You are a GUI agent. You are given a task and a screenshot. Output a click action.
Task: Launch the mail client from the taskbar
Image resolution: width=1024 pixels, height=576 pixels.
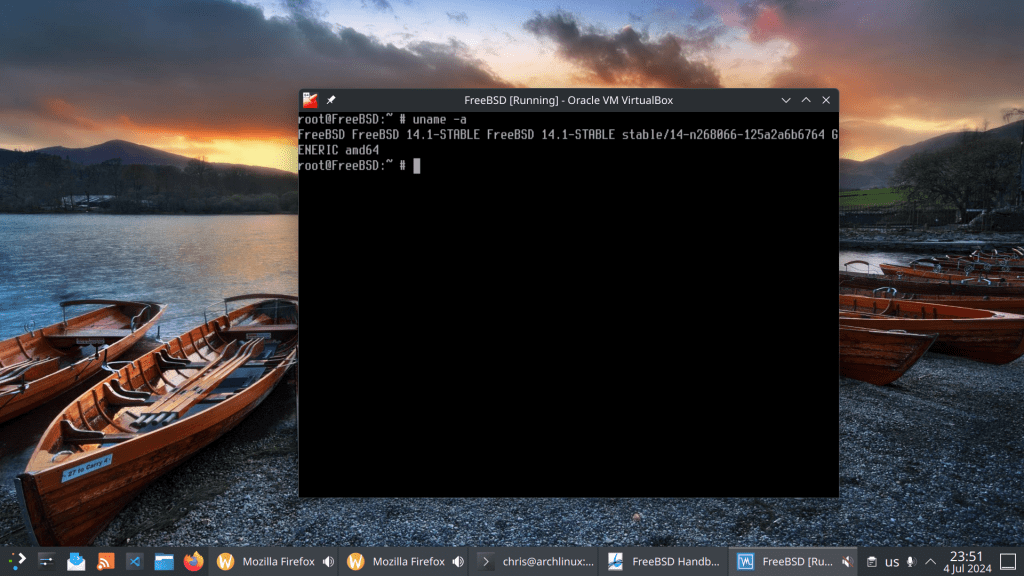76,561
